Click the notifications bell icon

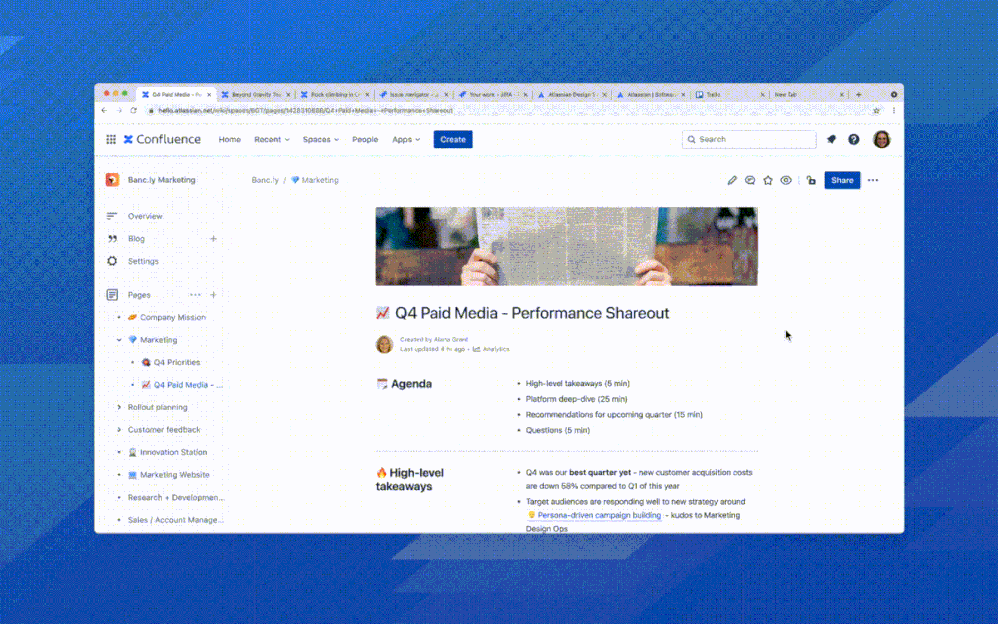coord(831,139)
